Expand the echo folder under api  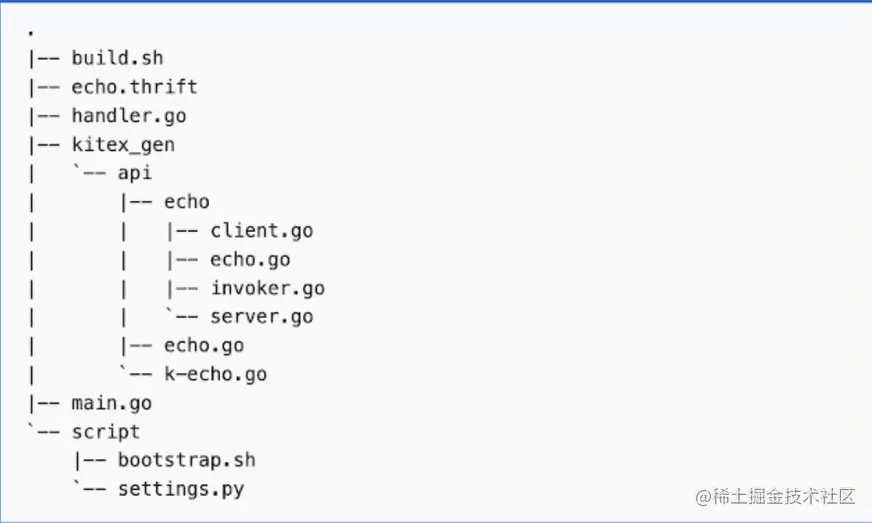(x=186, y=202)
